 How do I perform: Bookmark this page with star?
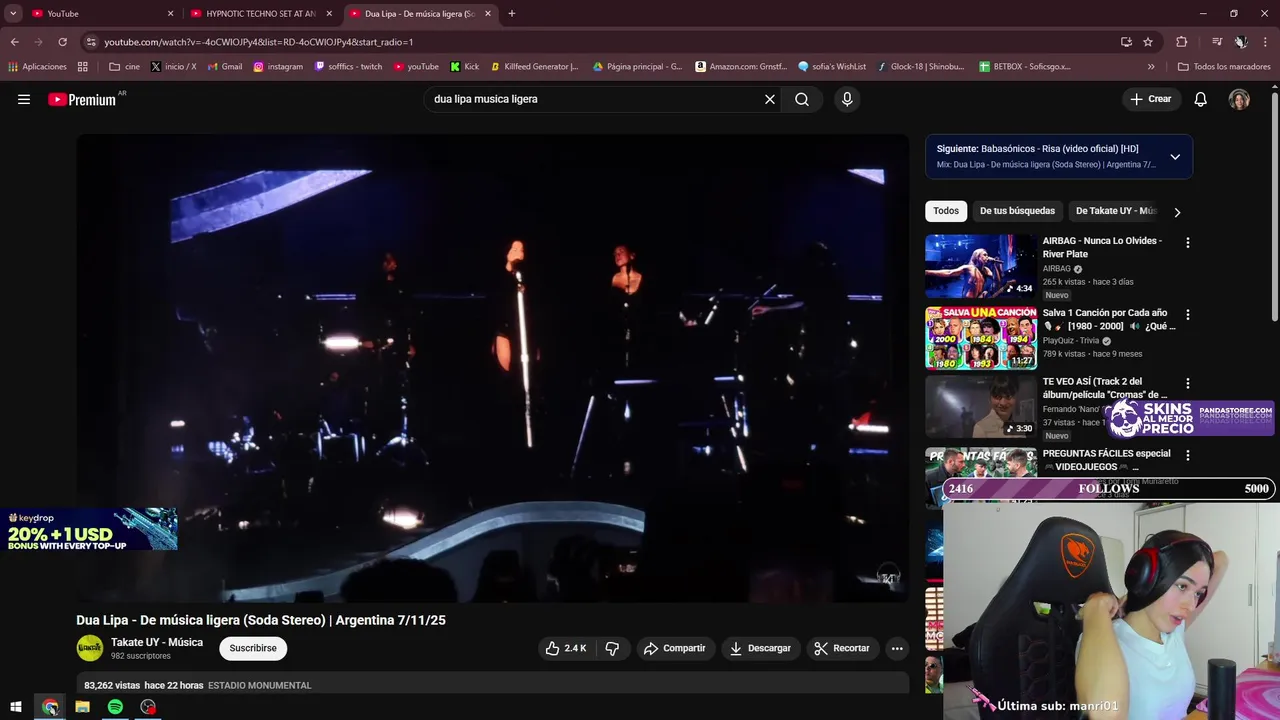(x=1148, y=42)
